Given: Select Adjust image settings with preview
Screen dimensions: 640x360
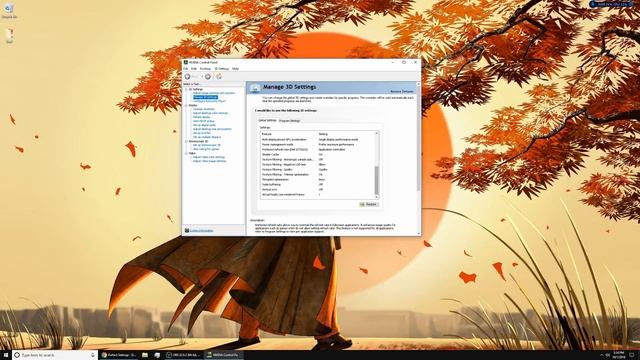Looking at the screenshot, I should [x=214, y=93].
